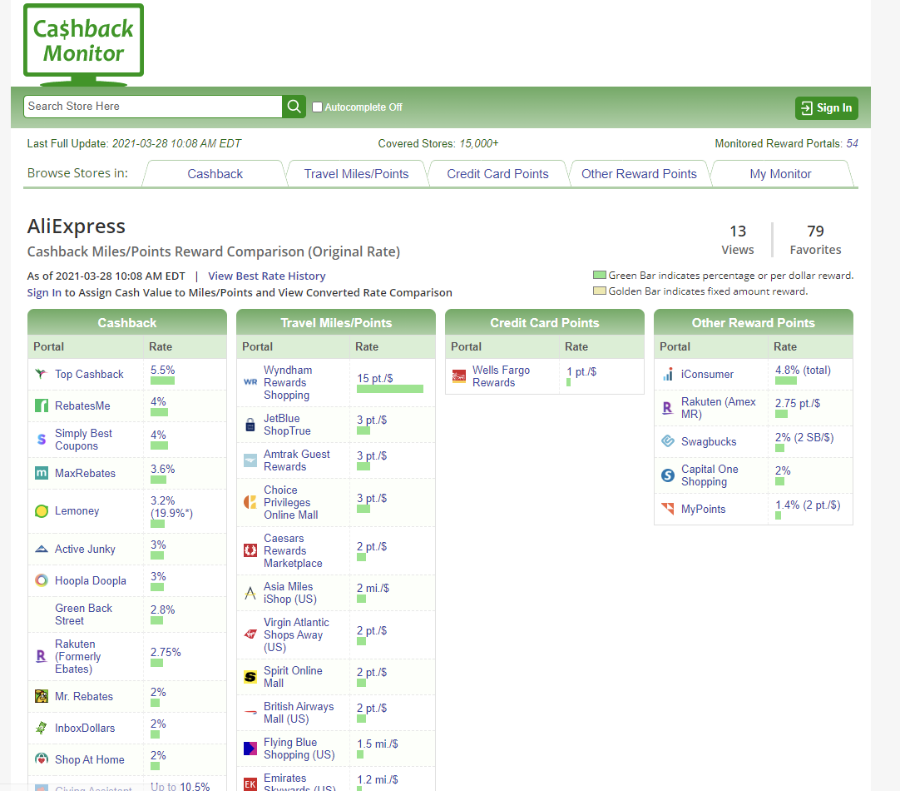Image resolution: width=900 pixels, height=791 pixels.
Task: Click the Spirit Online Mall icon
Action: [250, 677]
